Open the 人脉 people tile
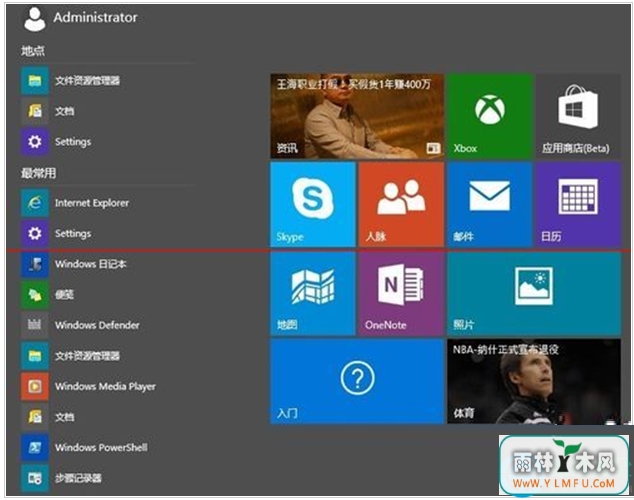 click(x=401, y=205)
